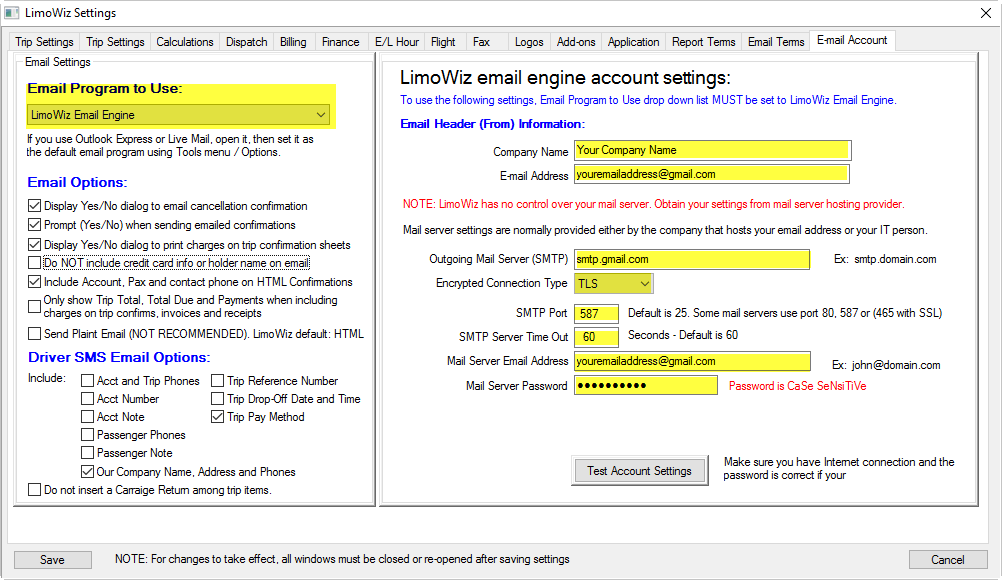Click the LimoWiz app icon in title bar
This screenshot has height=580, width=1002.
tap(12, 13)
